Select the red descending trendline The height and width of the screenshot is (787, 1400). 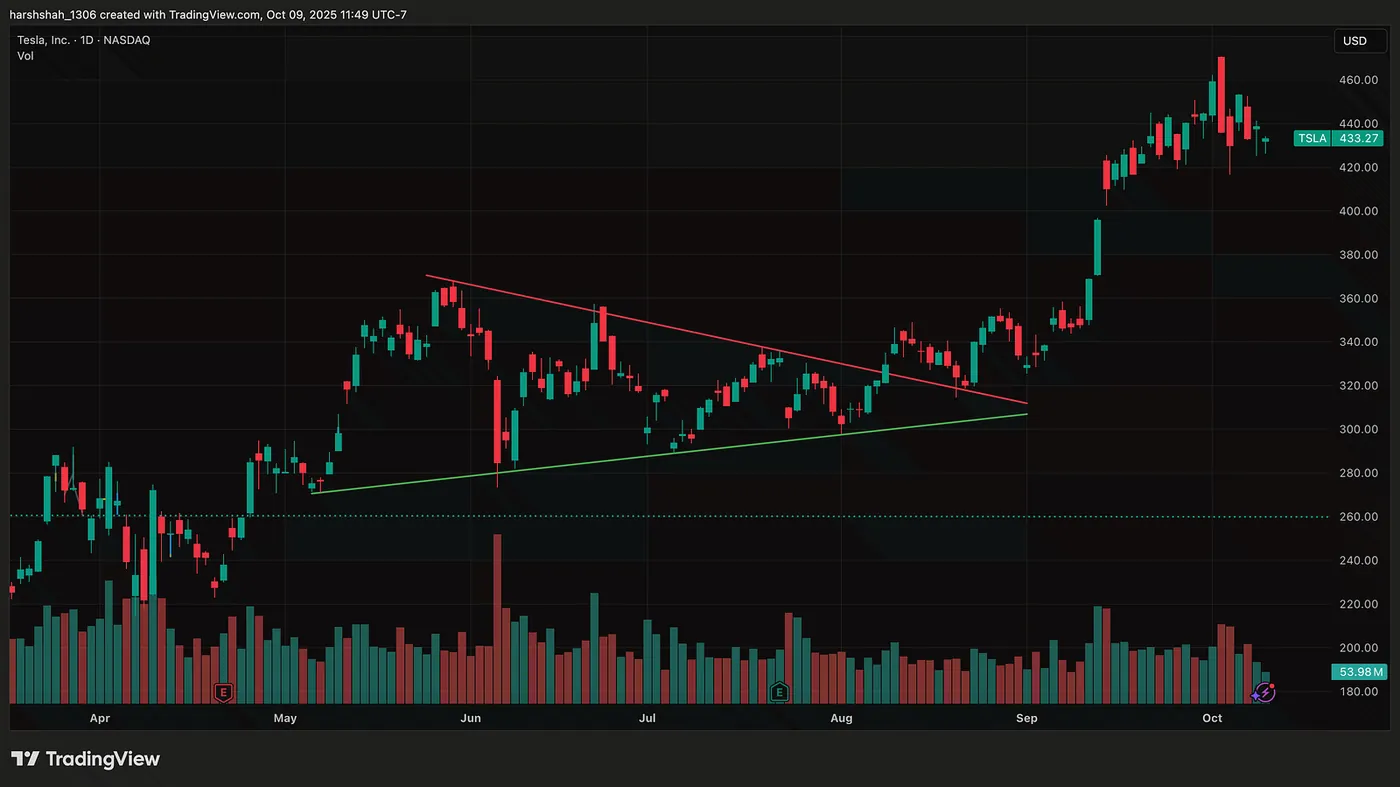pos(726,340)
